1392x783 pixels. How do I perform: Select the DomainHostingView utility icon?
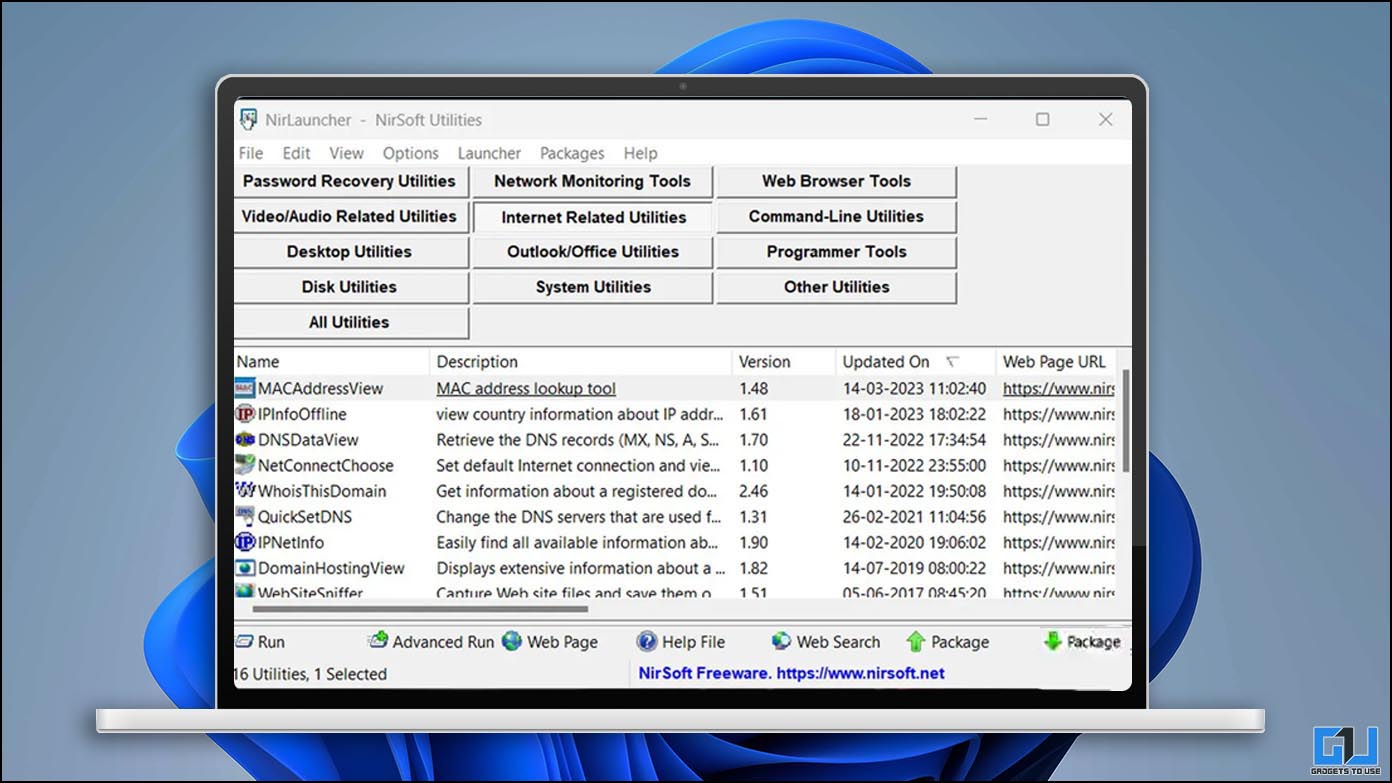[245, 568]
